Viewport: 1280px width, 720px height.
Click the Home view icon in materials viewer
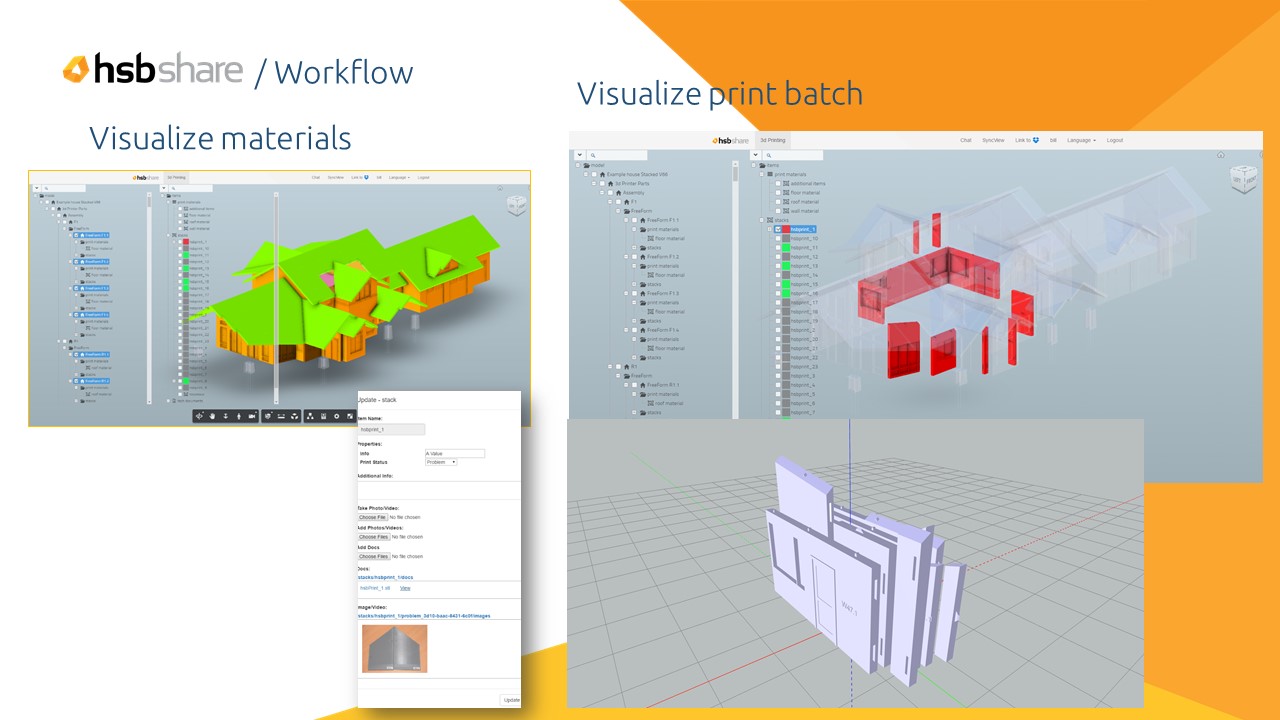coord(500,188)
